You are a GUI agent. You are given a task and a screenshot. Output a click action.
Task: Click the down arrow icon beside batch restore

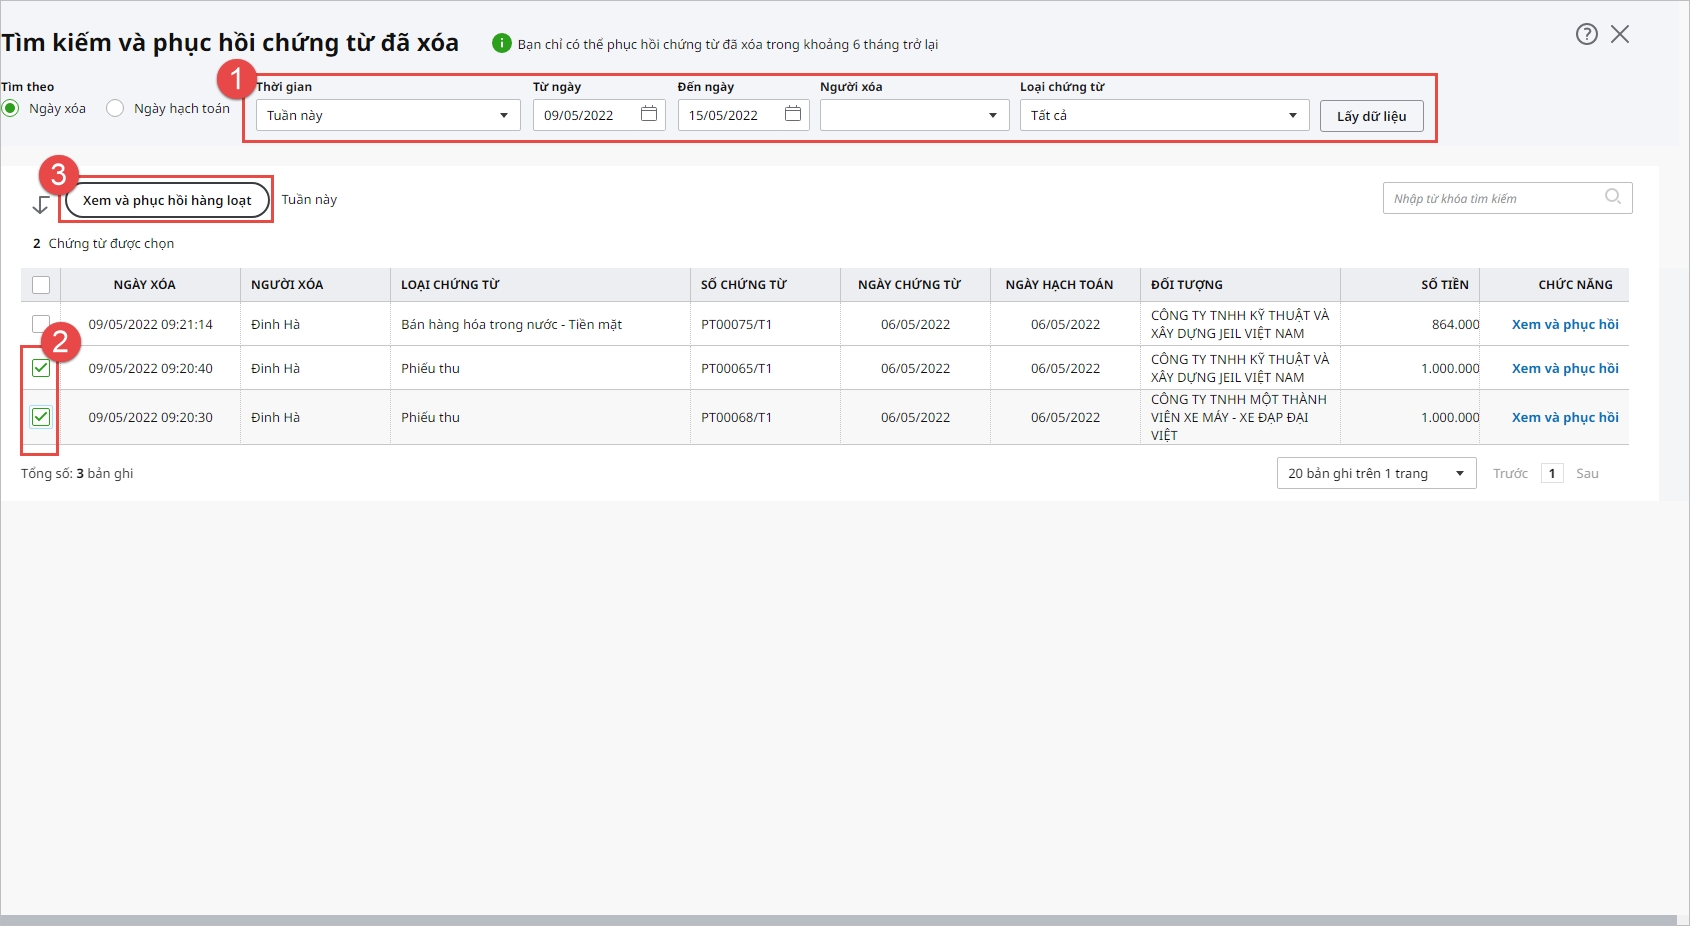41,205
